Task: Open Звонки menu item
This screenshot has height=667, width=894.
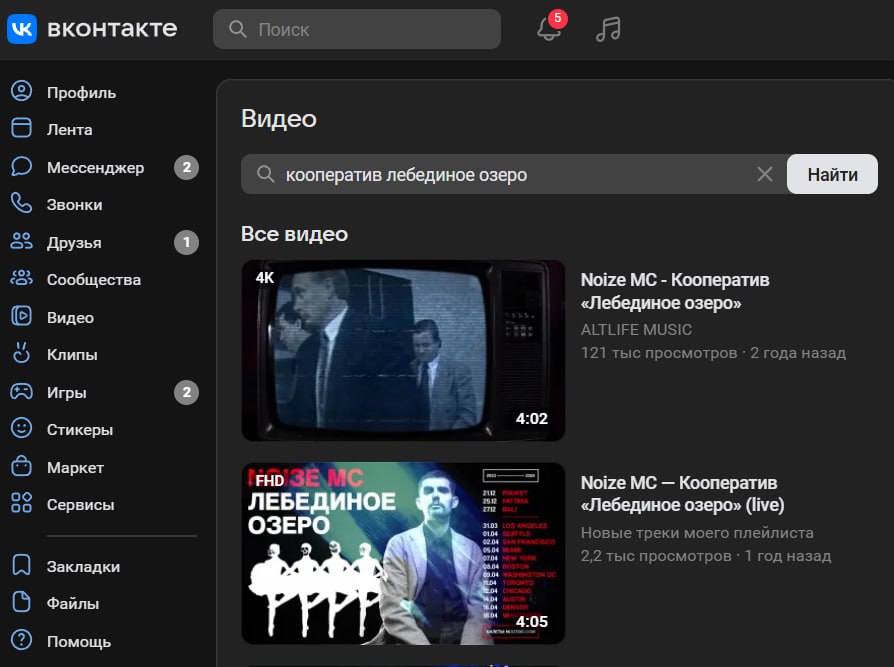Action: point(75,205)
